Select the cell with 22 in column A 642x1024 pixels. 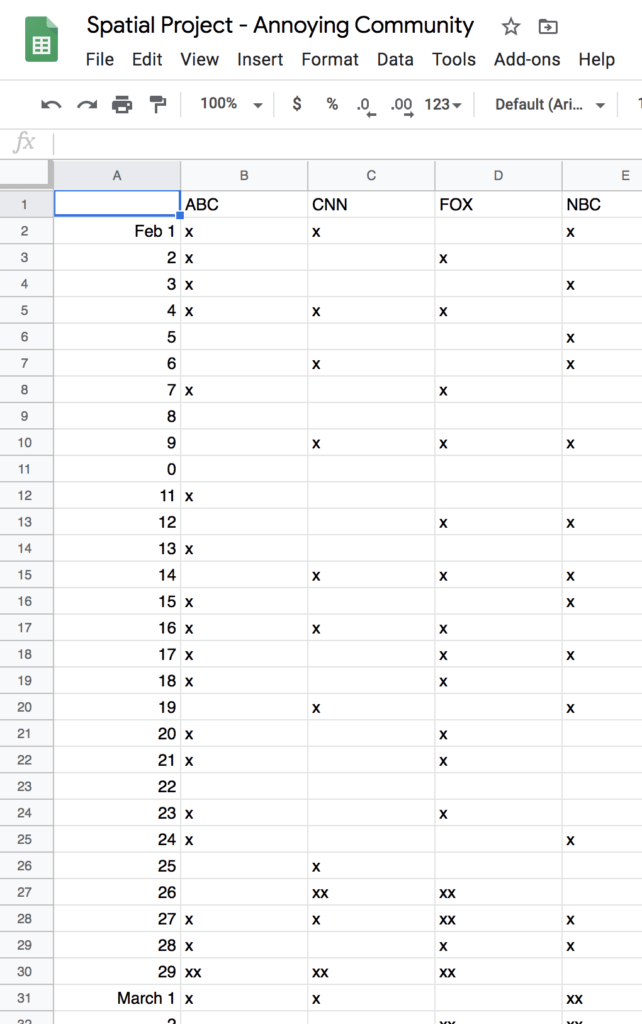[117, 786]
